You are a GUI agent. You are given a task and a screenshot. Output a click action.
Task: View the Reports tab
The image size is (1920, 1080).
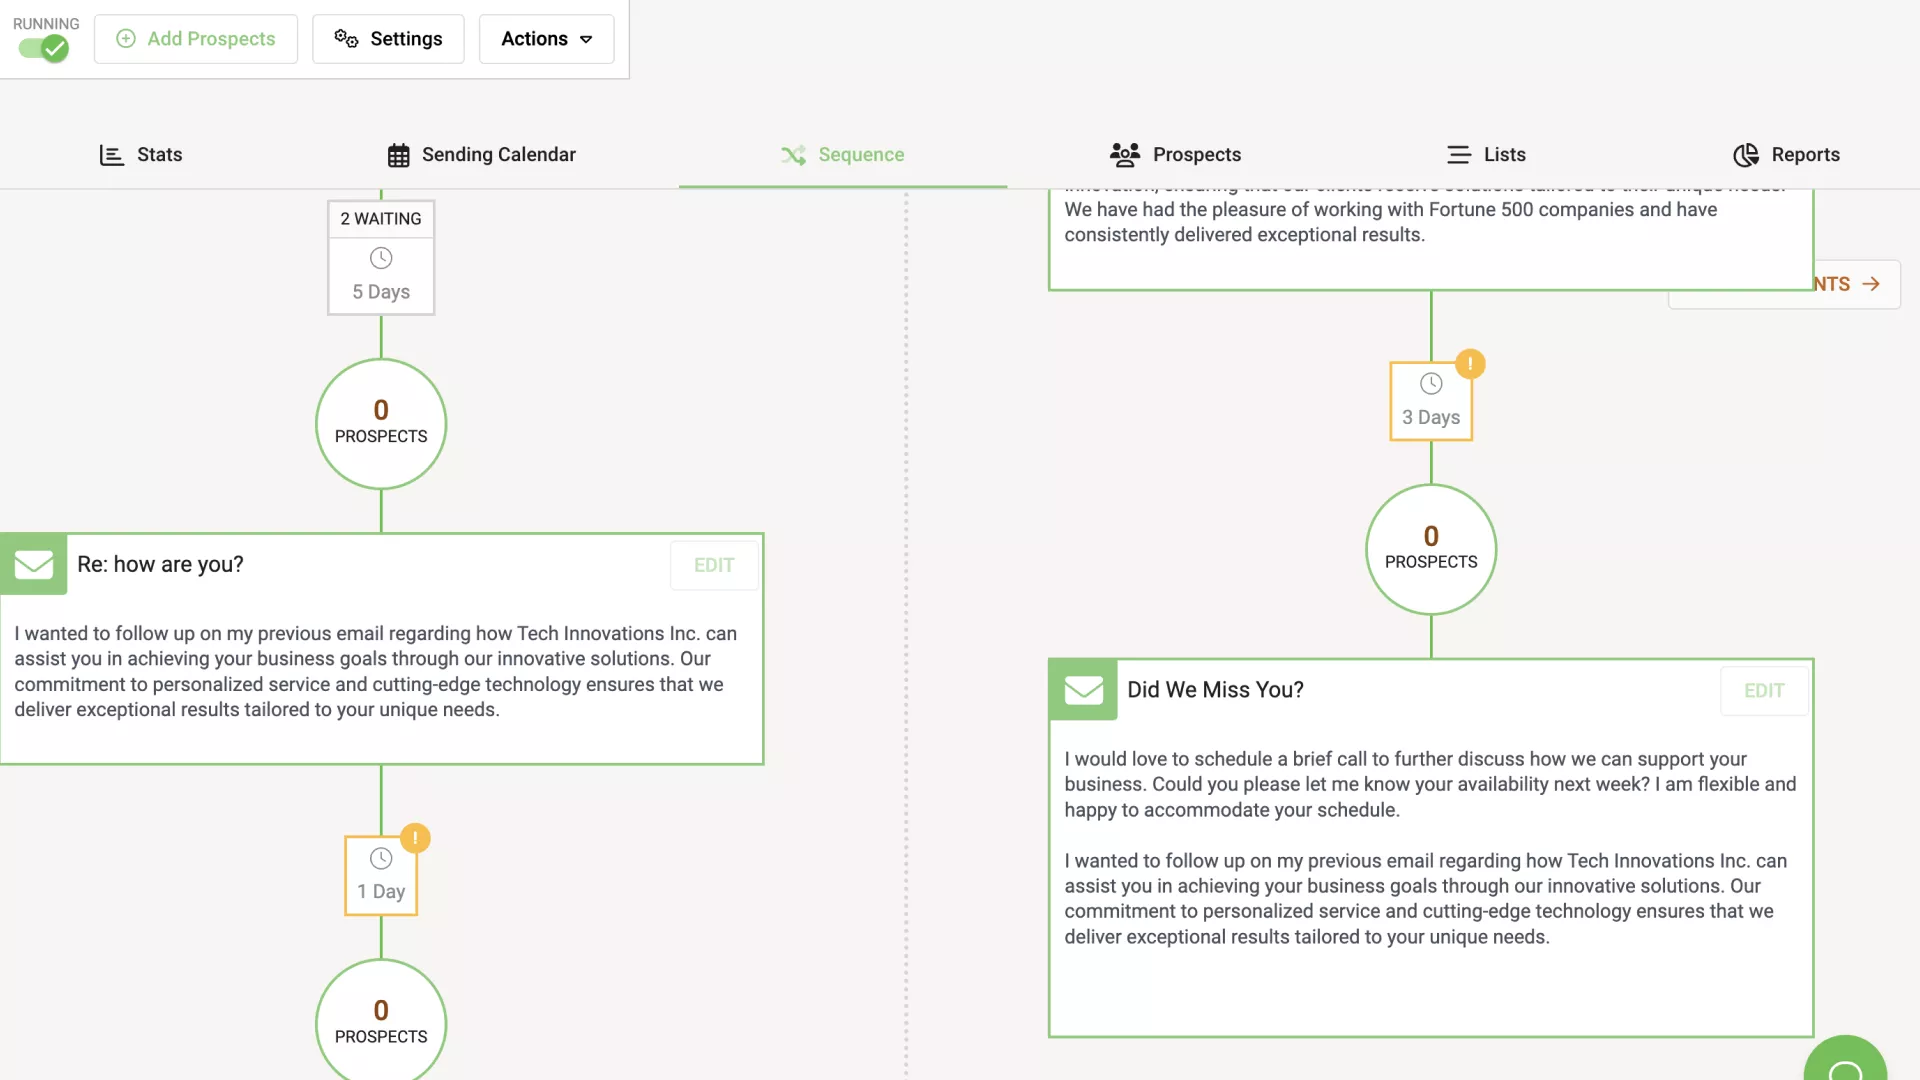tap(1786, 155)
